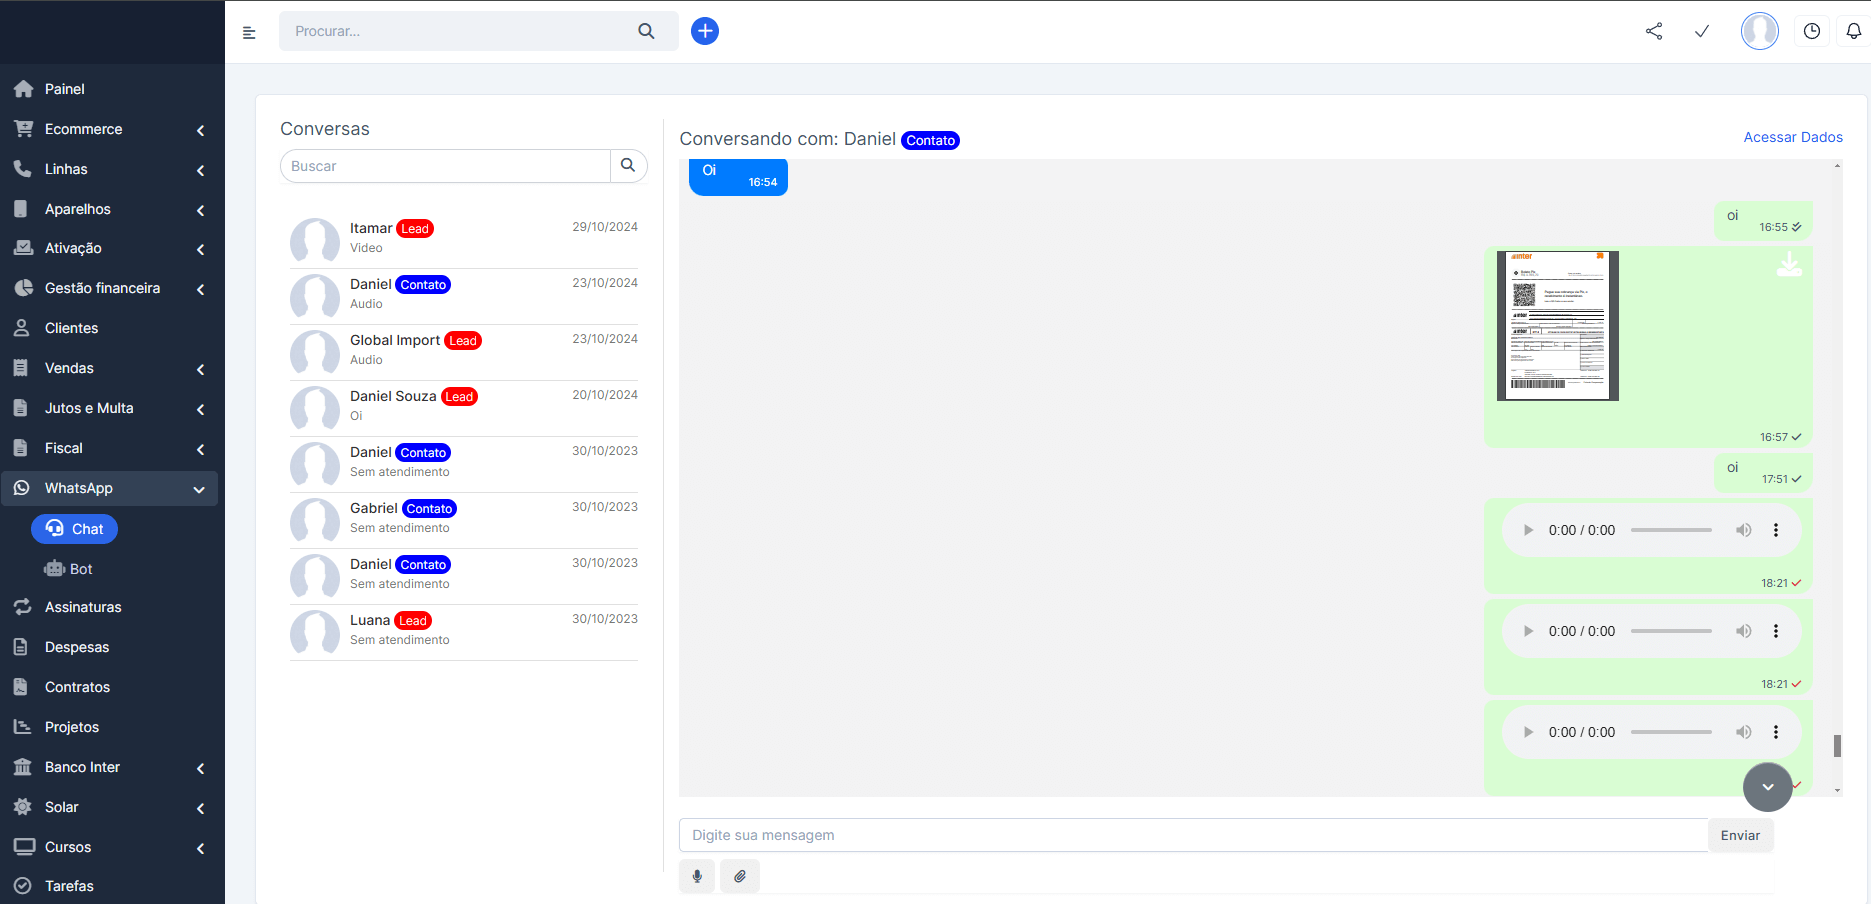Play the second audio message
The width and height of the screenshot is (1871, 904).
[1528, 631]
